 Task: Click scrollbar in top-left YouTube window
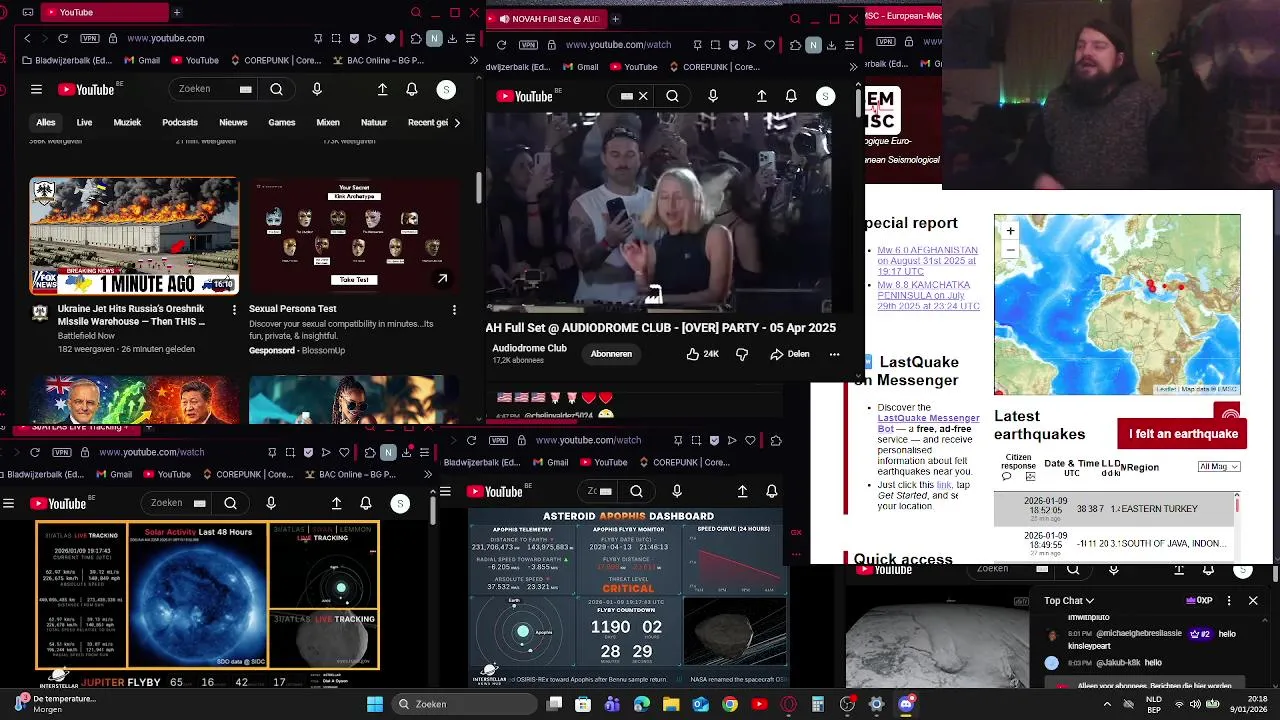[478, 186]
